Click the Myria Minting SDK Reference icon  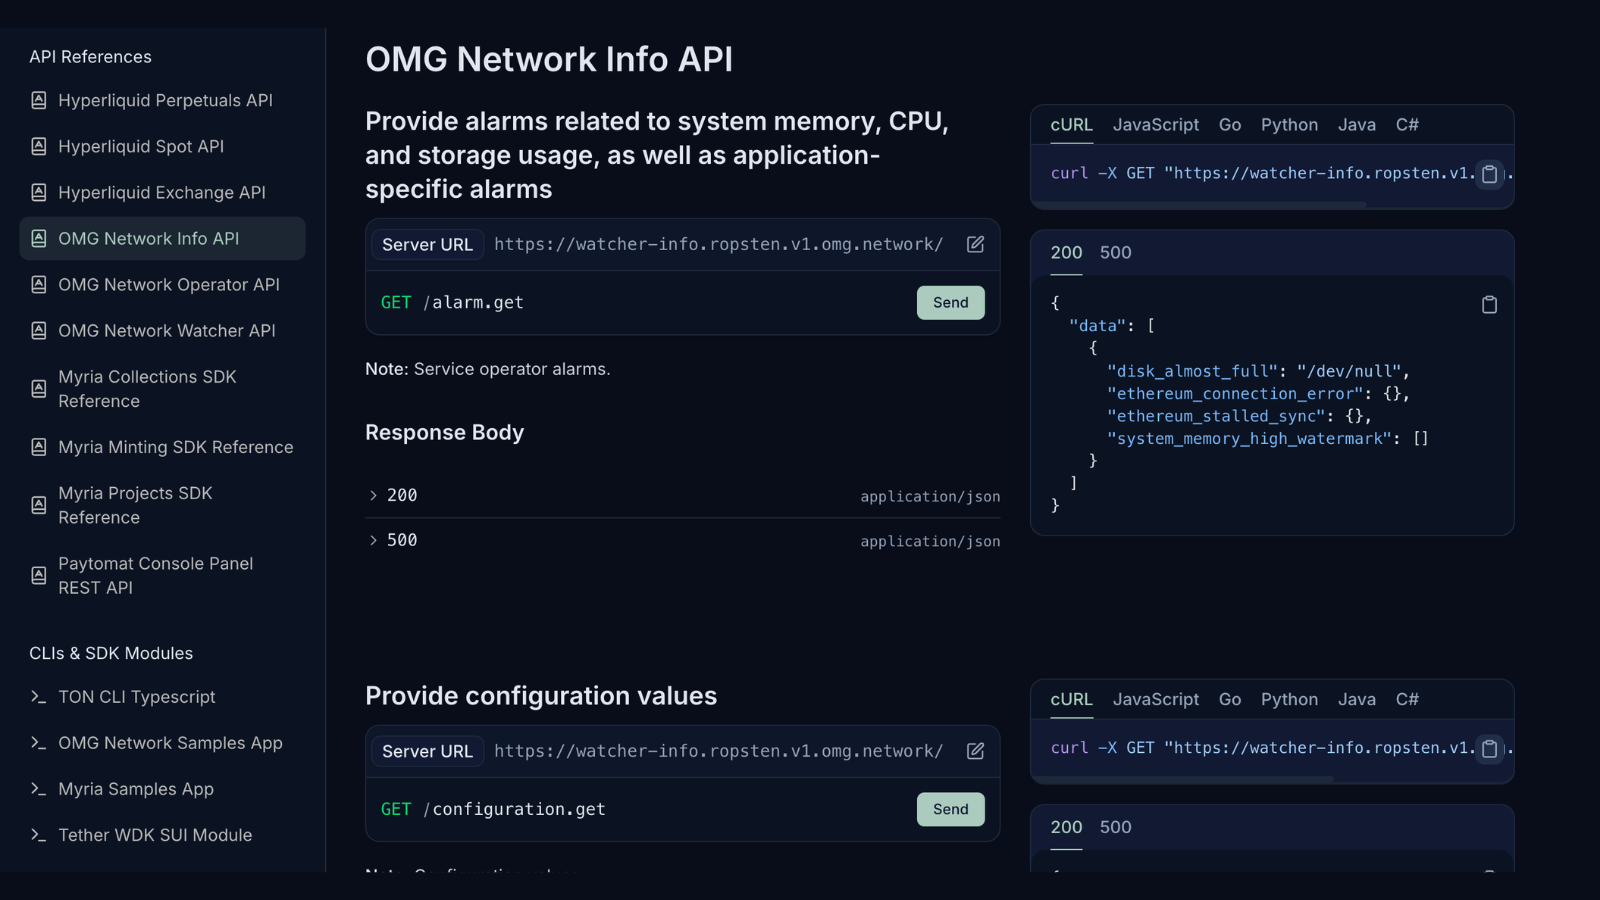click(x=39, y=447)
